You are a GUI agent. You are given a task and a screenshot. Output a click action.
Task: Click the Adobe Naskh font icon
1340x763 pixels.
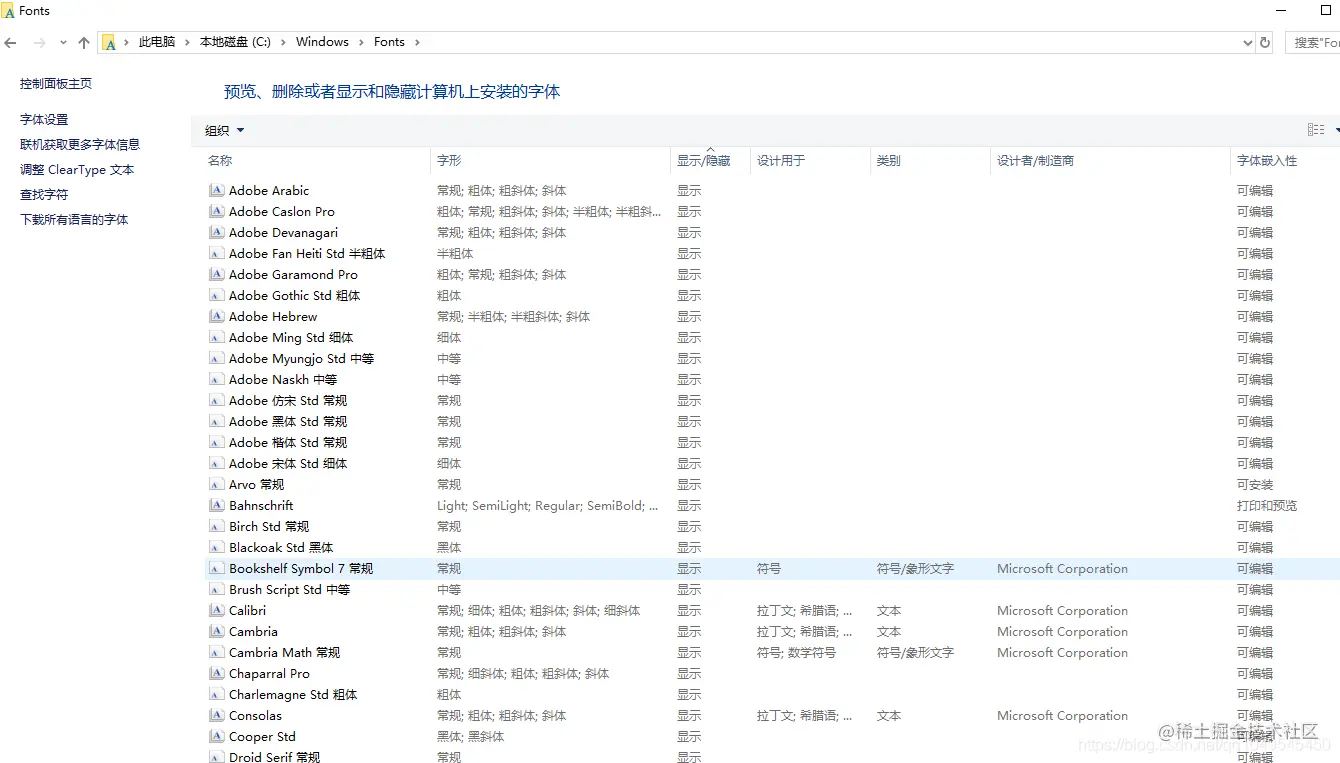216,379
